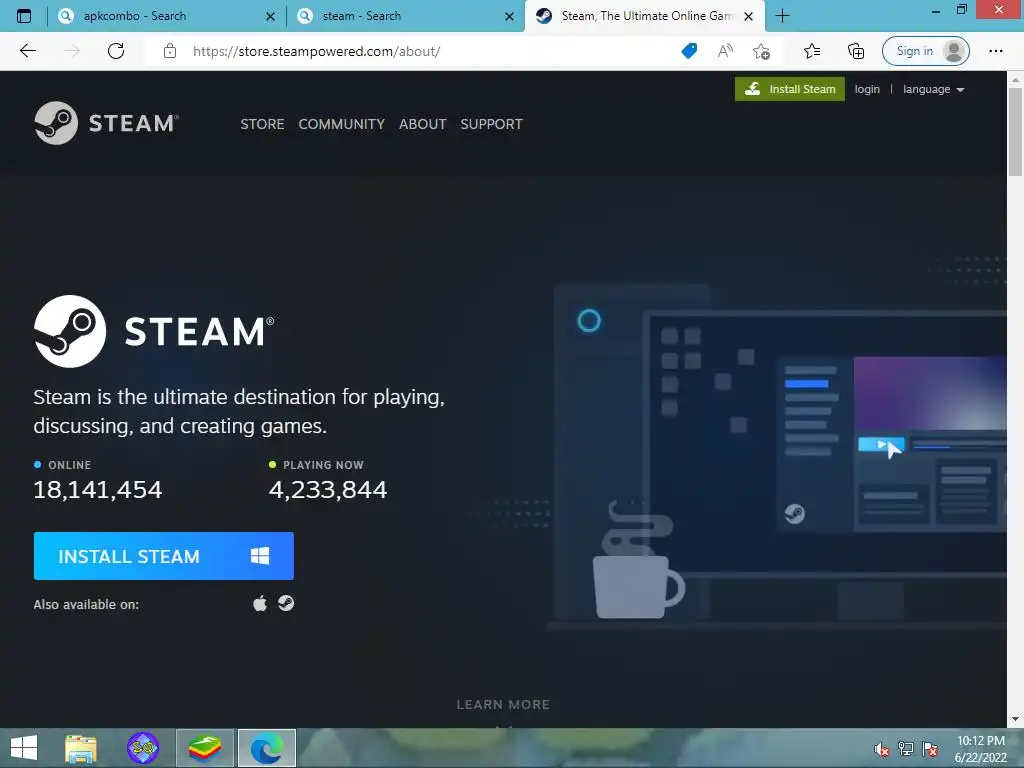Click the "Also available on:" text
The width and height of the screenshot is (1024, 768).
tap(86, 604)
